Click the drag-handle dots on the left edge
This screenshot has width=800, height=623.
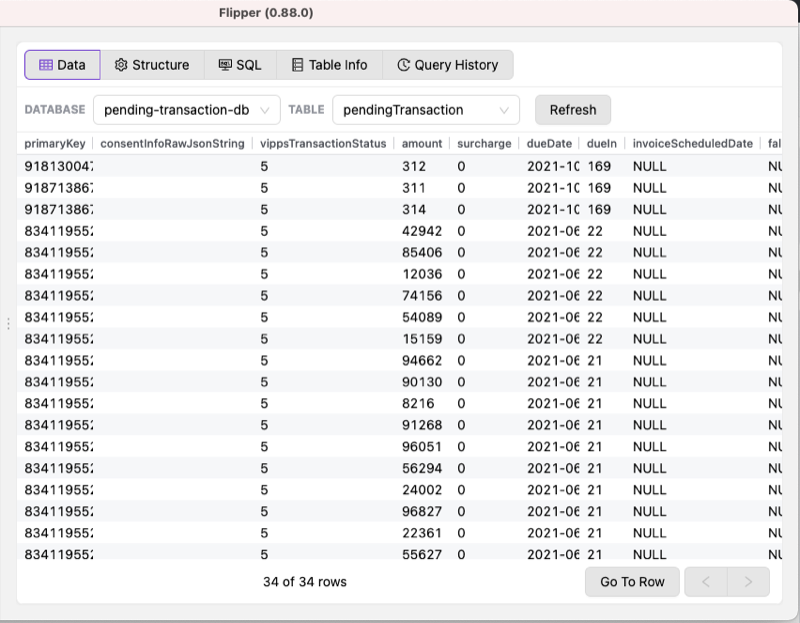tap(7, 323)
